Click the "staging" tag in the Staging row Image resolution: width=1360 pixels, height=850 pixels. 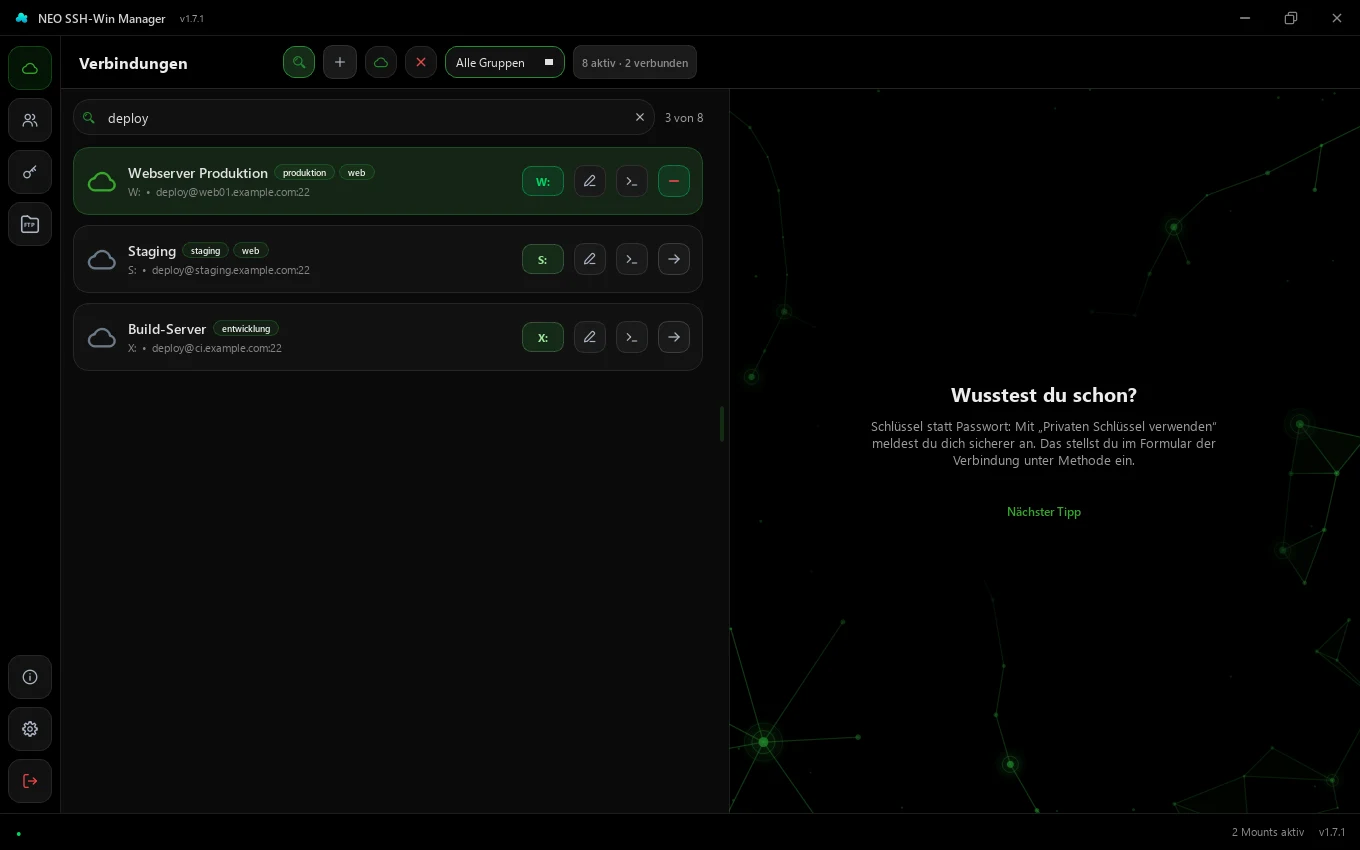coord(205,251)
